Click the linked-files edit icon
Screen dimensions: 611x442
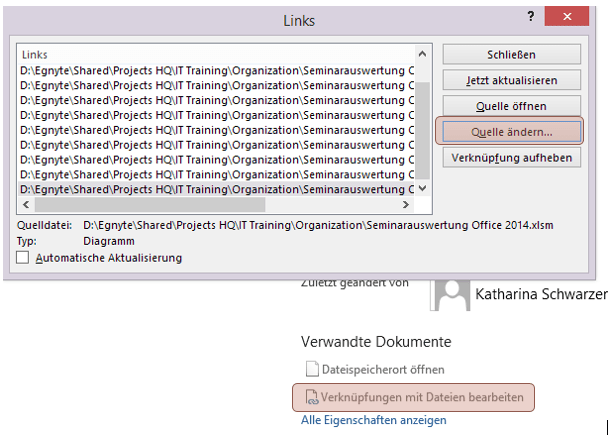click(x=312, y=397)
